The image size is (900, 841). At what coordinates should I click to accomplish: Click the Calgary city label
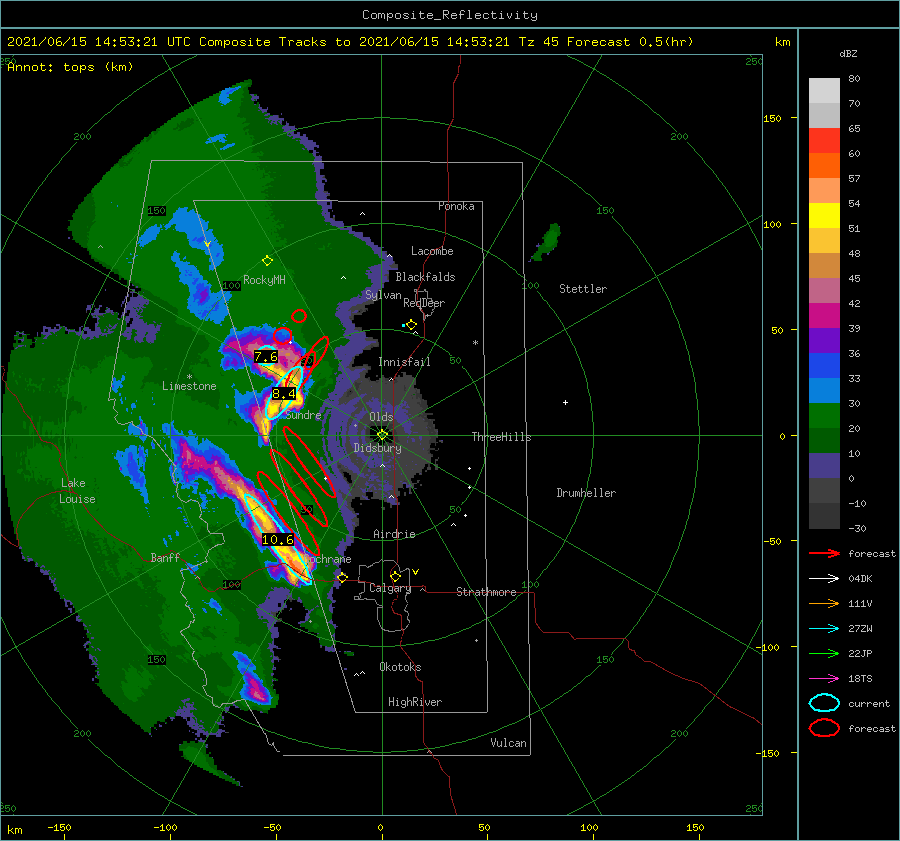[x=390, y=588]
